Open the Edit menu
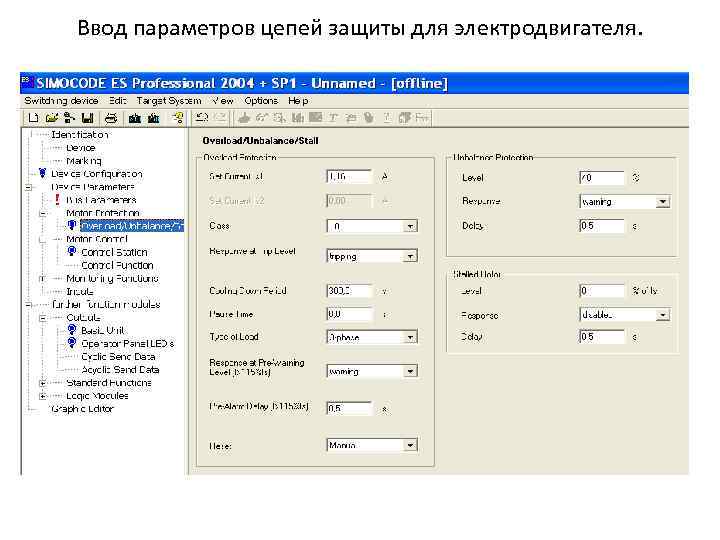Image resolution: width=720 pixels, height=540 pixels. [118, 101]
